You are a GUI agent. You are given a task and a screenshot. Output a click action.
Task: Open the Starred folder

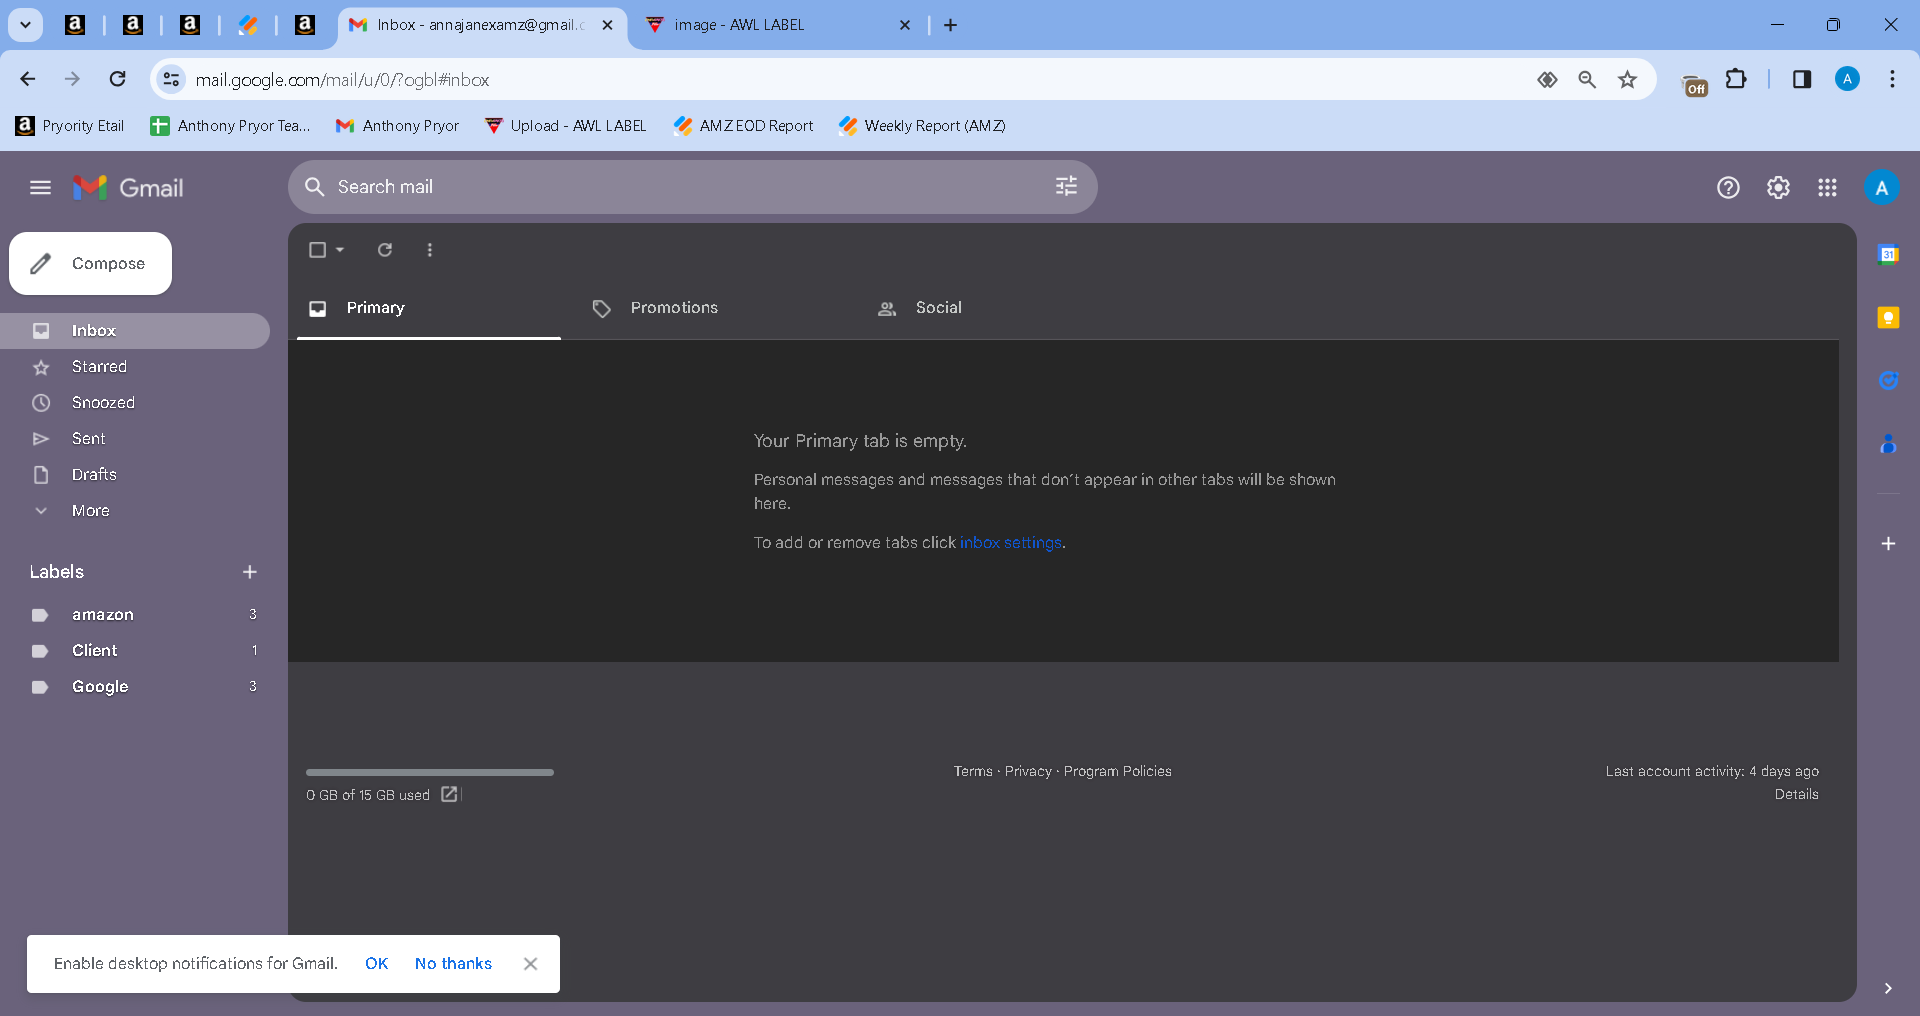(135, 367)
